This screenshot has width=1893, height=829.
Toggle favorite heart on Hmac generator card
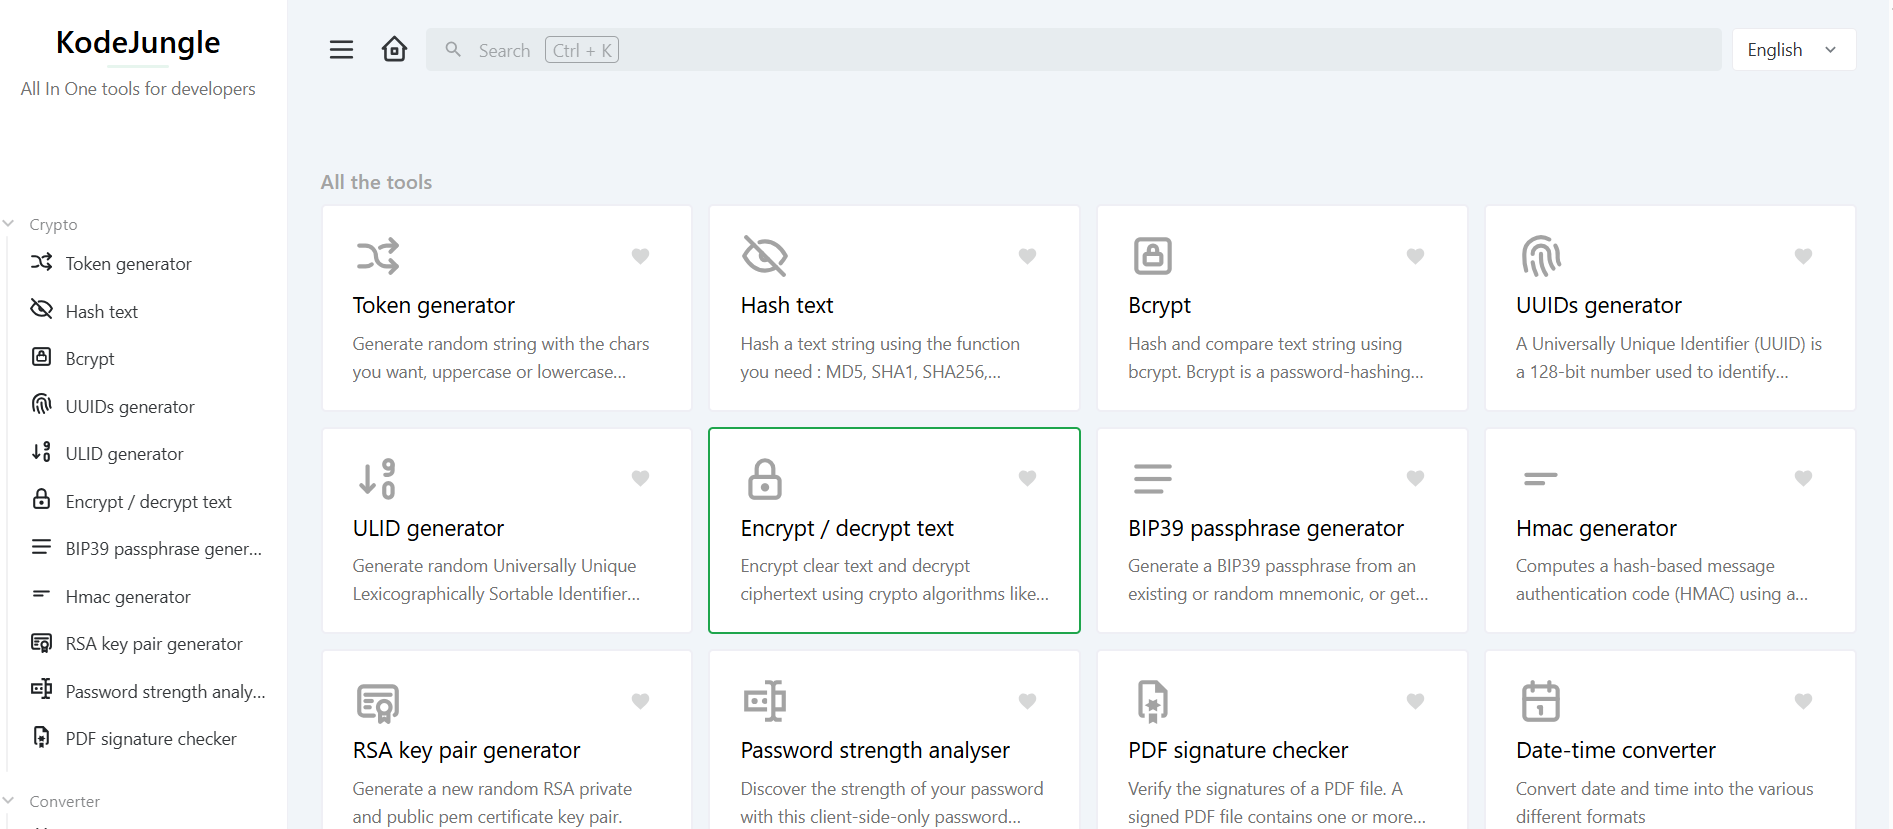(1803, 478)
